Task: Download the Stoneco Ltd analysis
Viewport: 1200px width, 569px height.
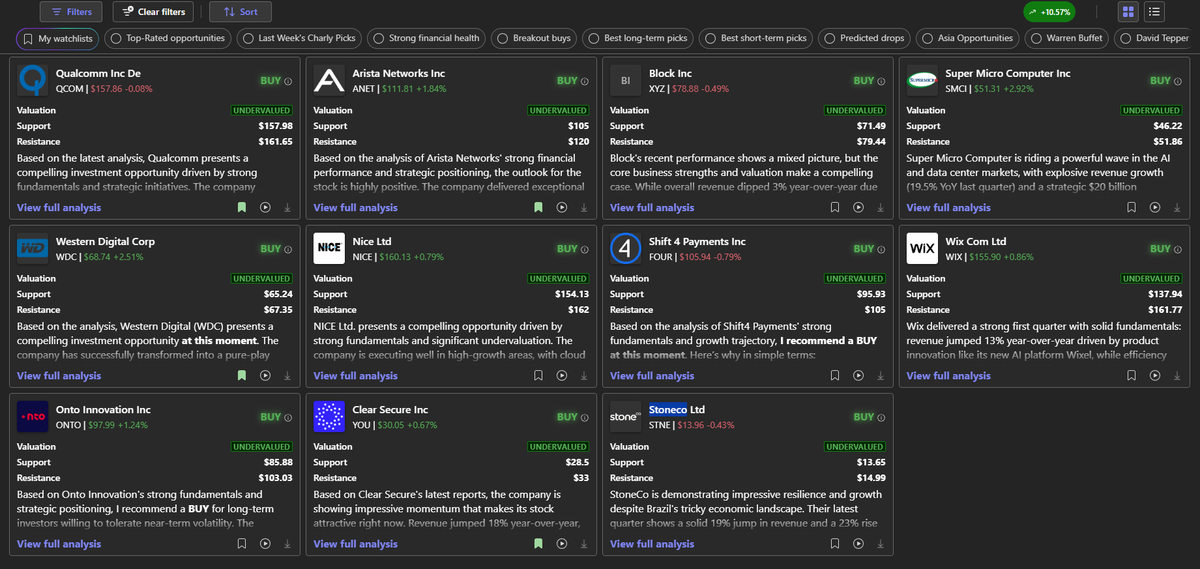Action: (880, 544)
